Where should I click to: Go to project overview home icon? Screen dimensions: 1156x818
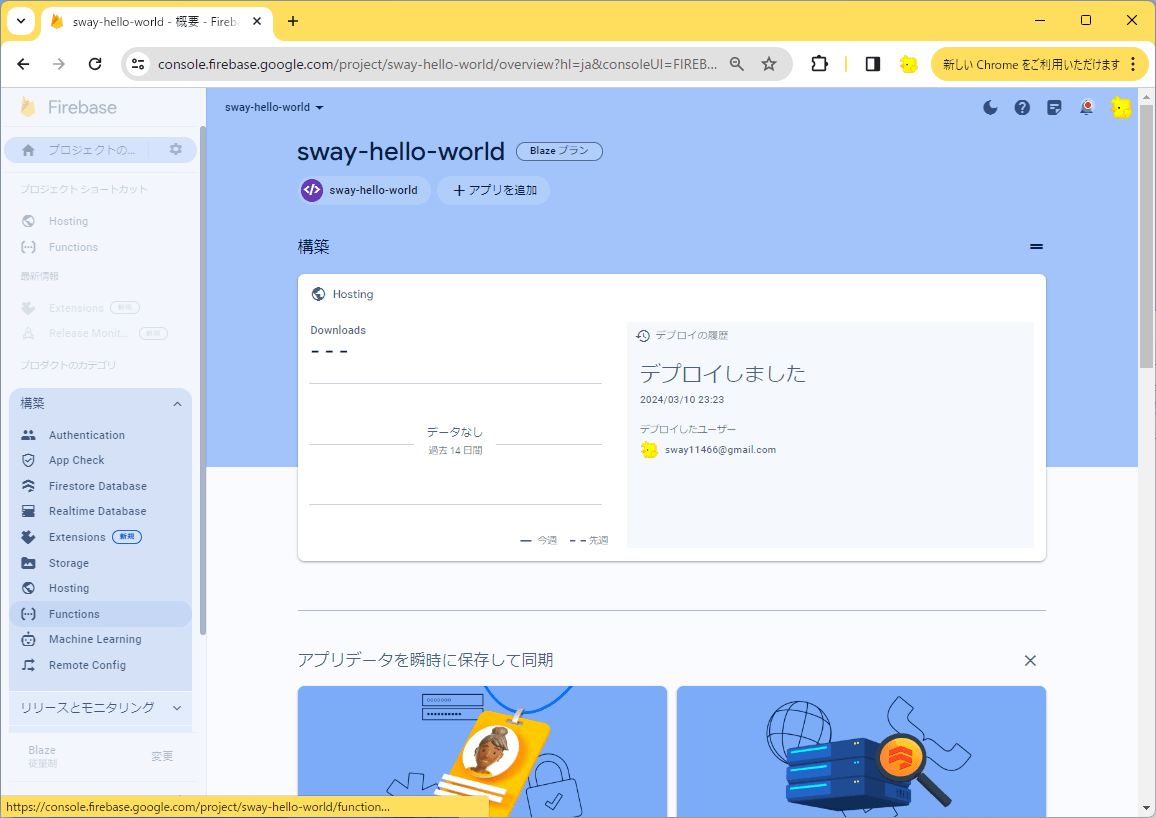click(x=28, y=150)
